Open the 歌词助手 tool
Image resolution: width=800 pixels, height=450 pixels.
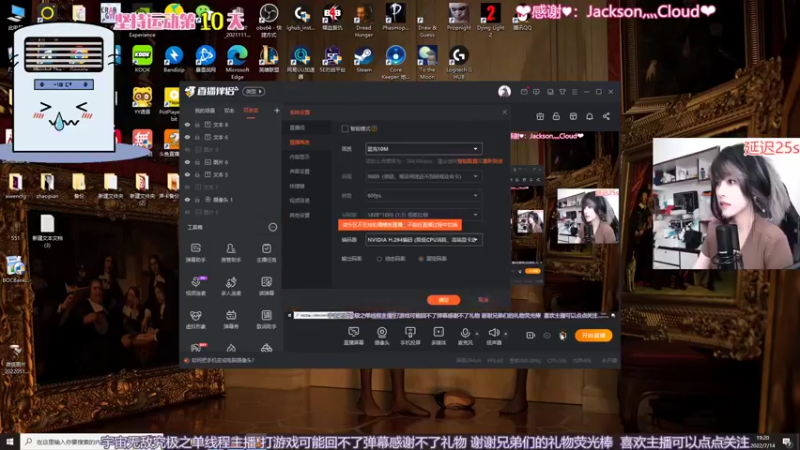[266, 319]
